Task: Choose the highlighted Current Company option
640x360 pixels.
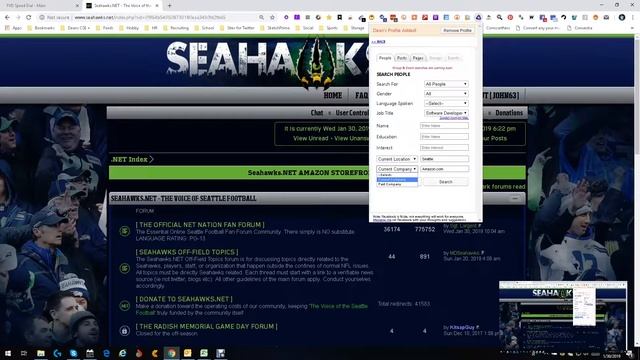Action: coord(397,180)
